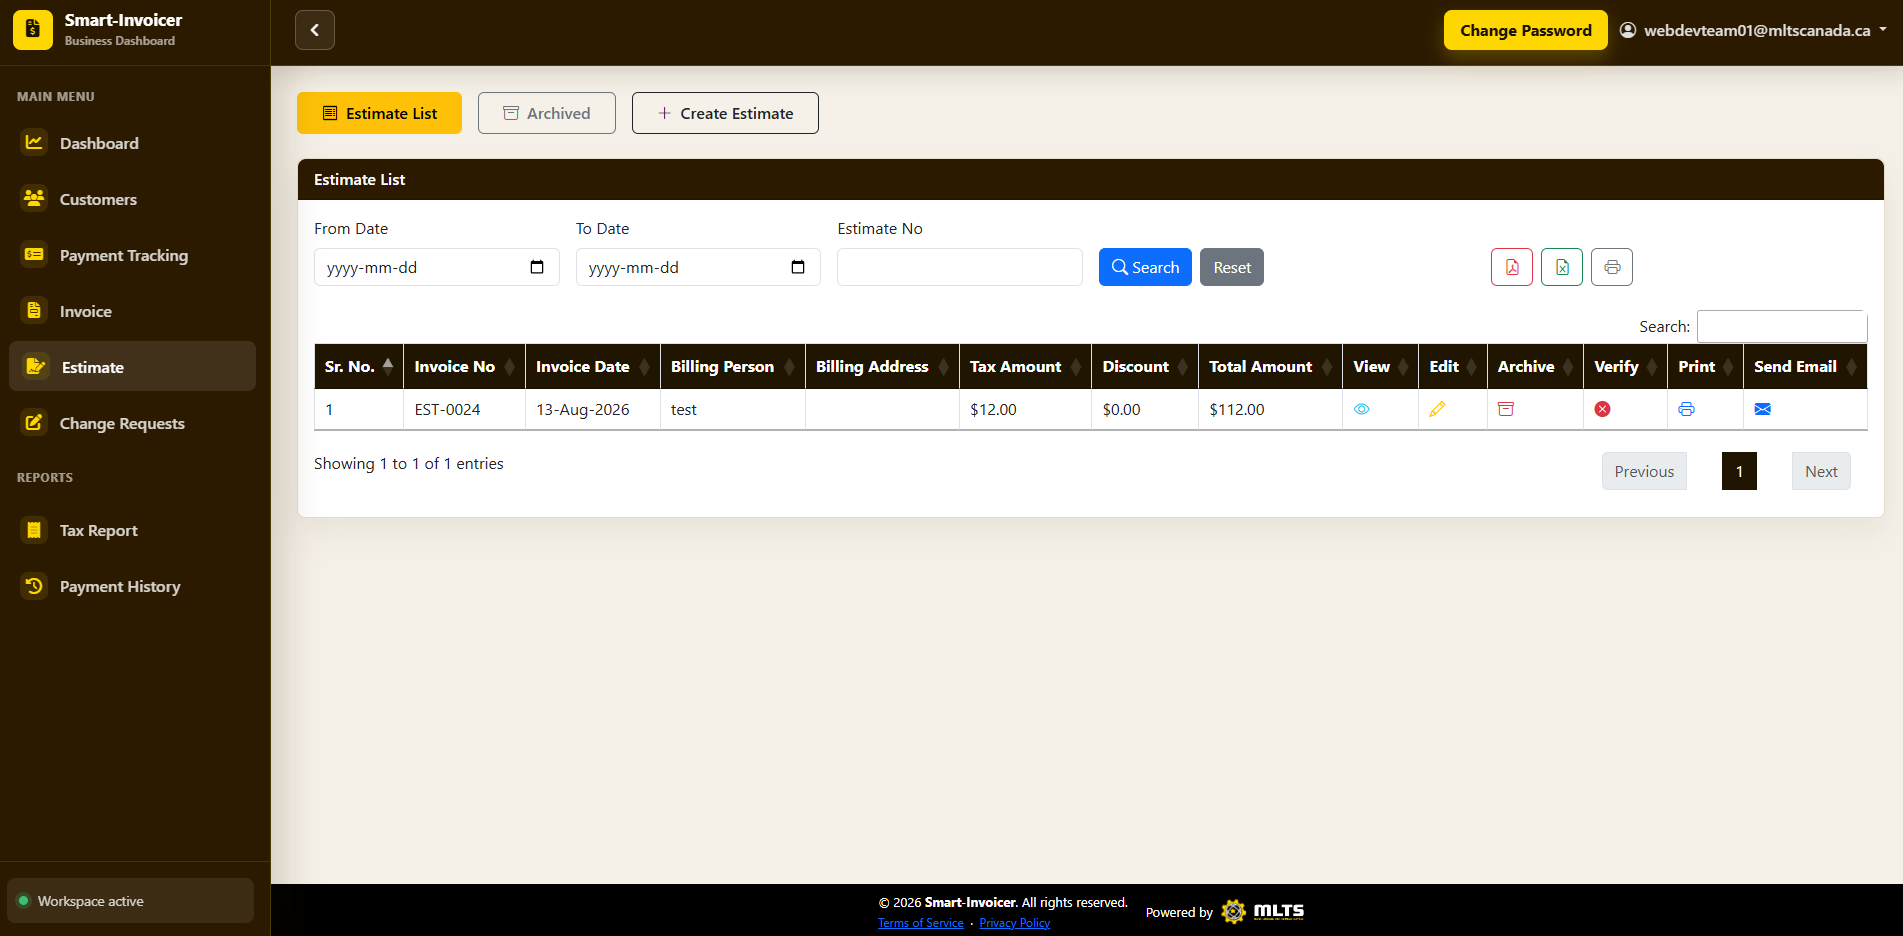Open the Tax Report
The height and width of the screenshot is (936, 1903).
[132, 530]
